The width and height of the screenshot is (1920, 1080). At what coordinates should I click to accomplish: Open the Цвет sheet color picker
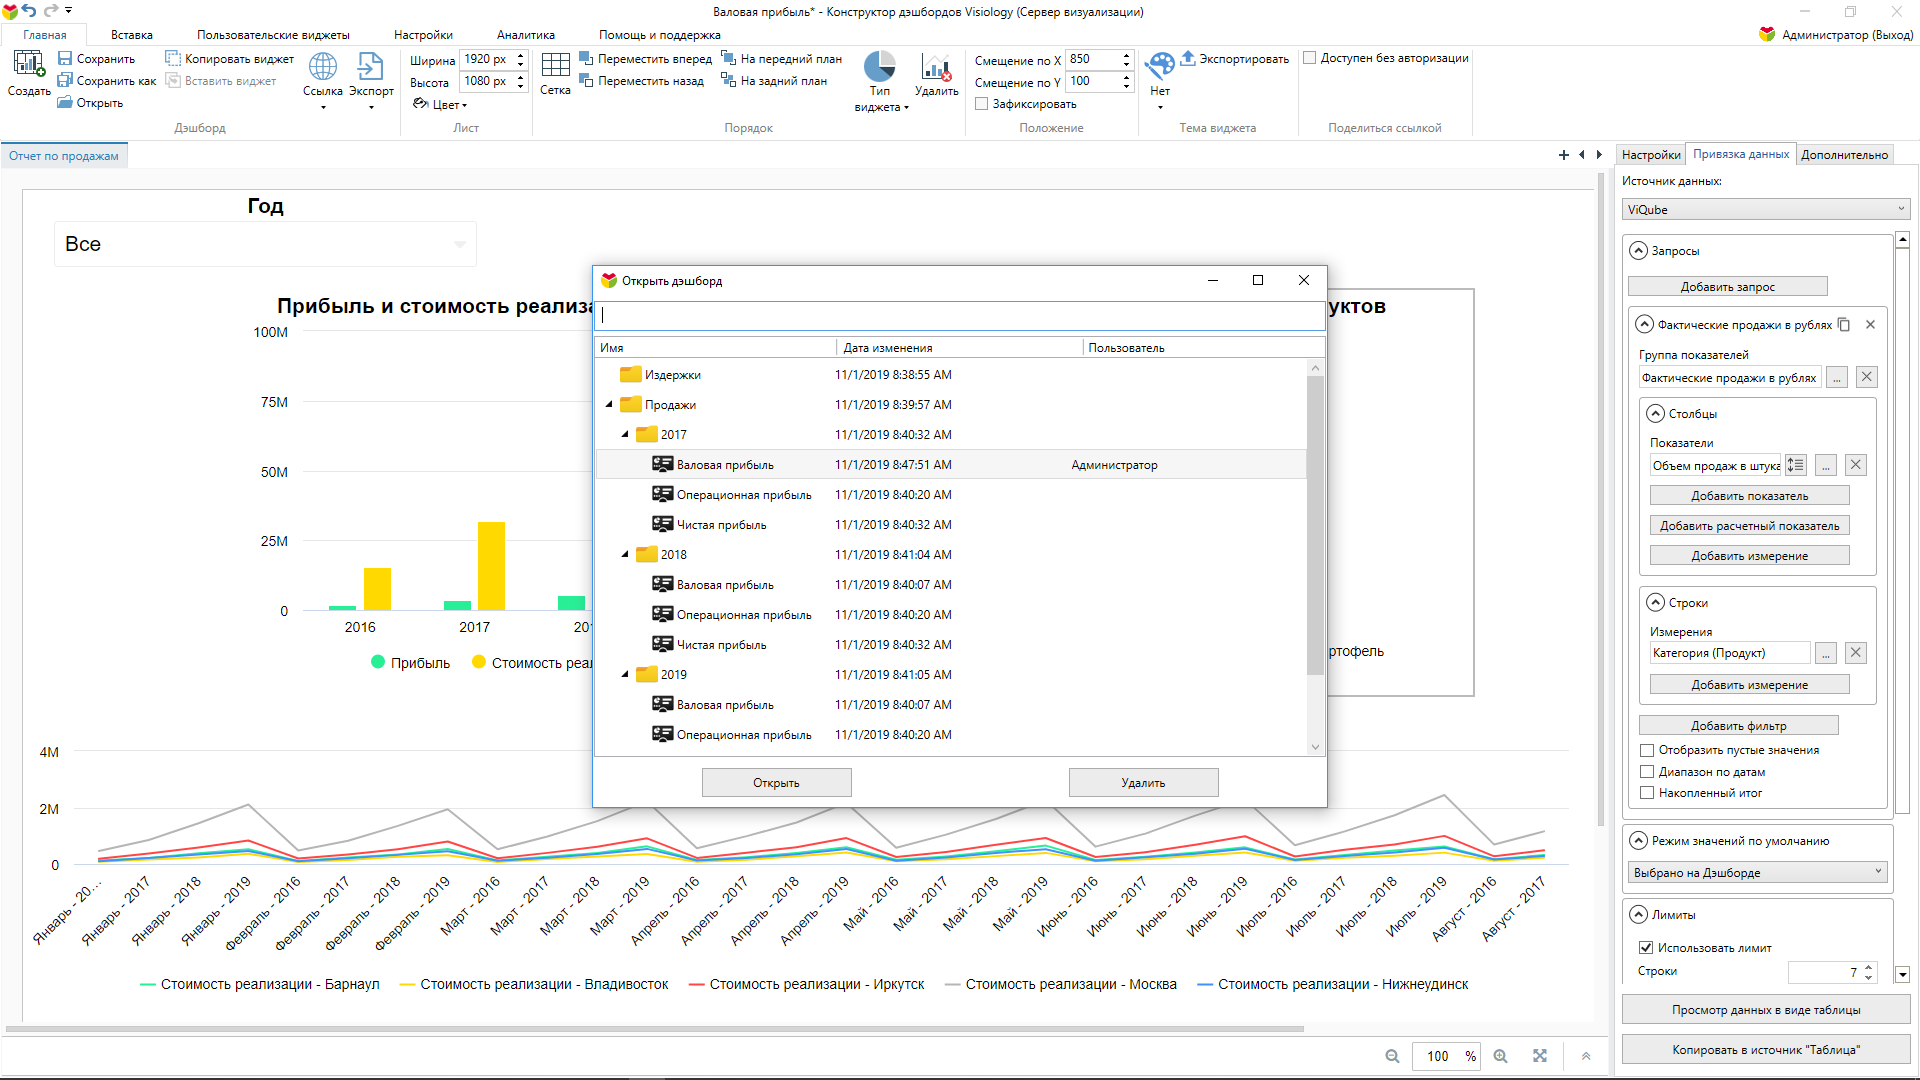[440, 104]
